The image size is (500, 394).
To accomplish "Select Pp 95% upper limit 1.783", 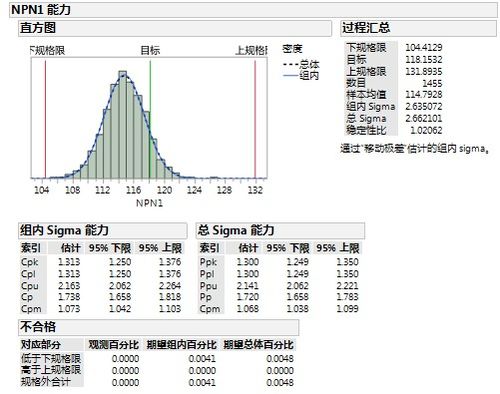I will tap(347, 297).
